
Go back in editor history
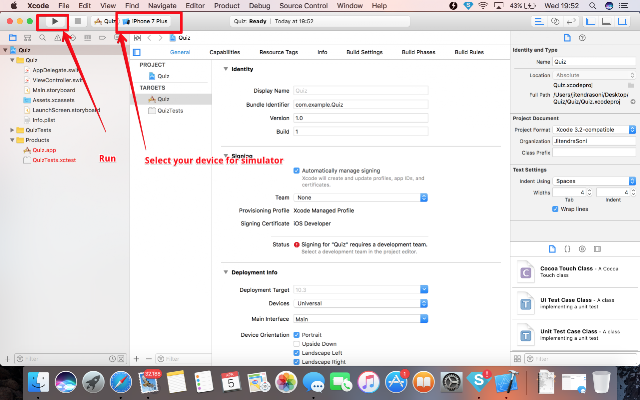tap(149, 38)
